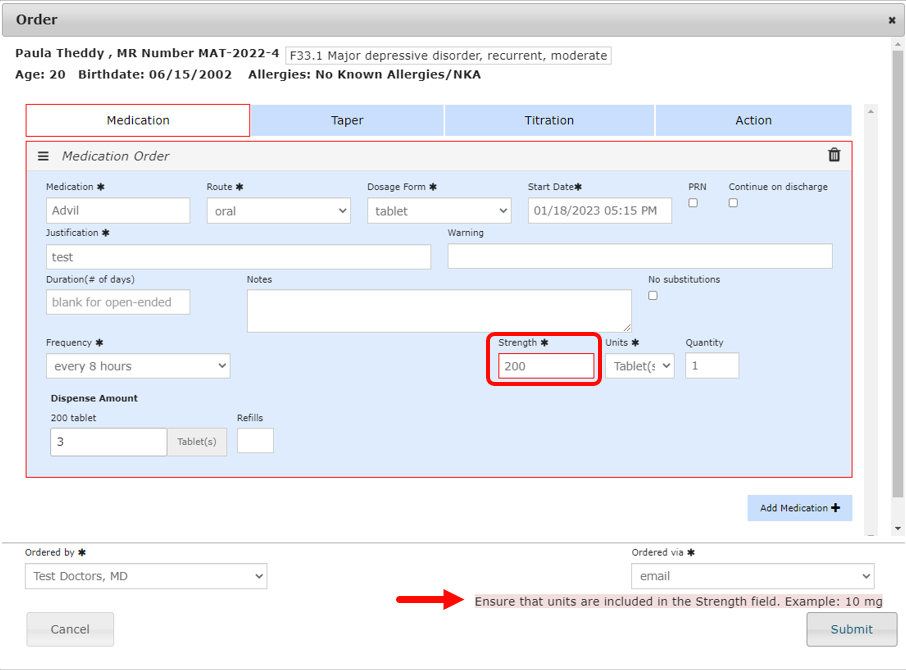
Task: Enable the PRN checkbox
Action: (693, 203)
